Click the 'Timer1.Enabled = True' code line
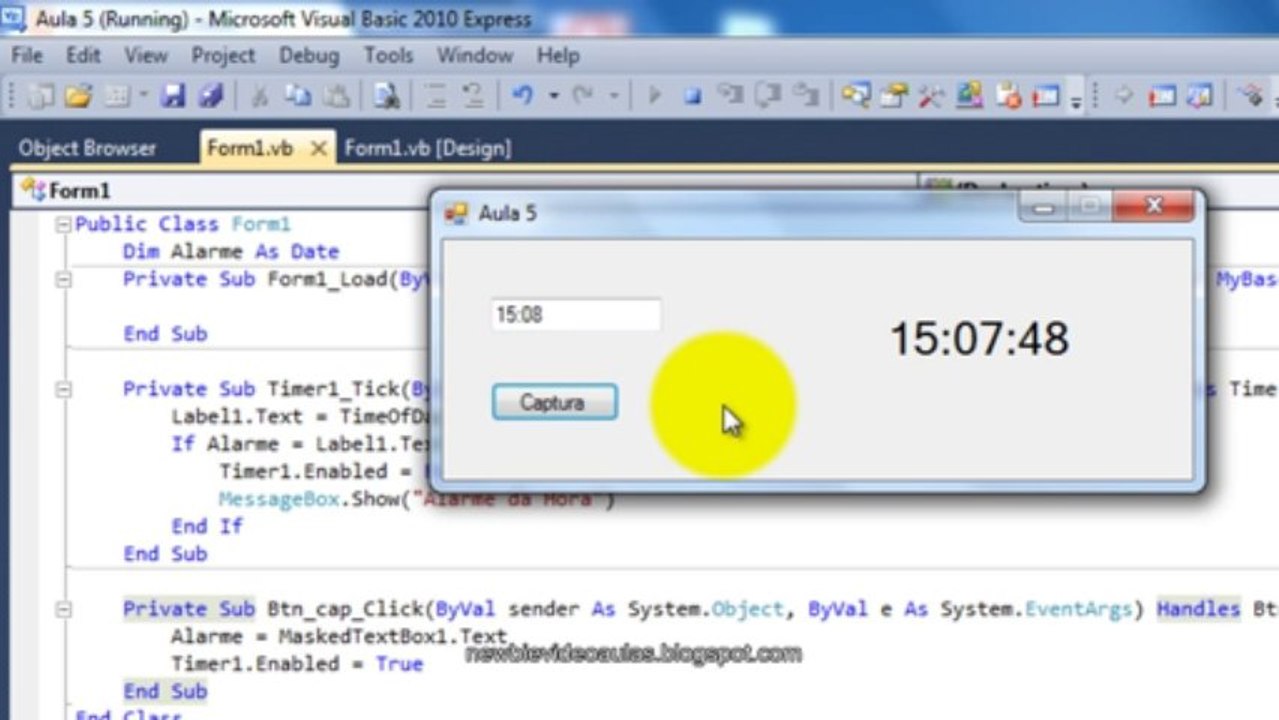The height and width of the screenshot is (720, 1279). click(x=297, y=664)
